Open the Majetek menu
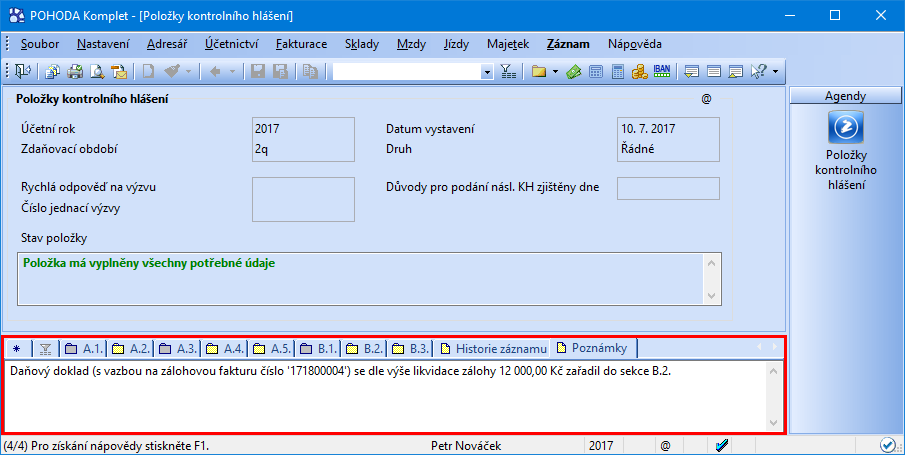905x455 pixels. [508, 44]
